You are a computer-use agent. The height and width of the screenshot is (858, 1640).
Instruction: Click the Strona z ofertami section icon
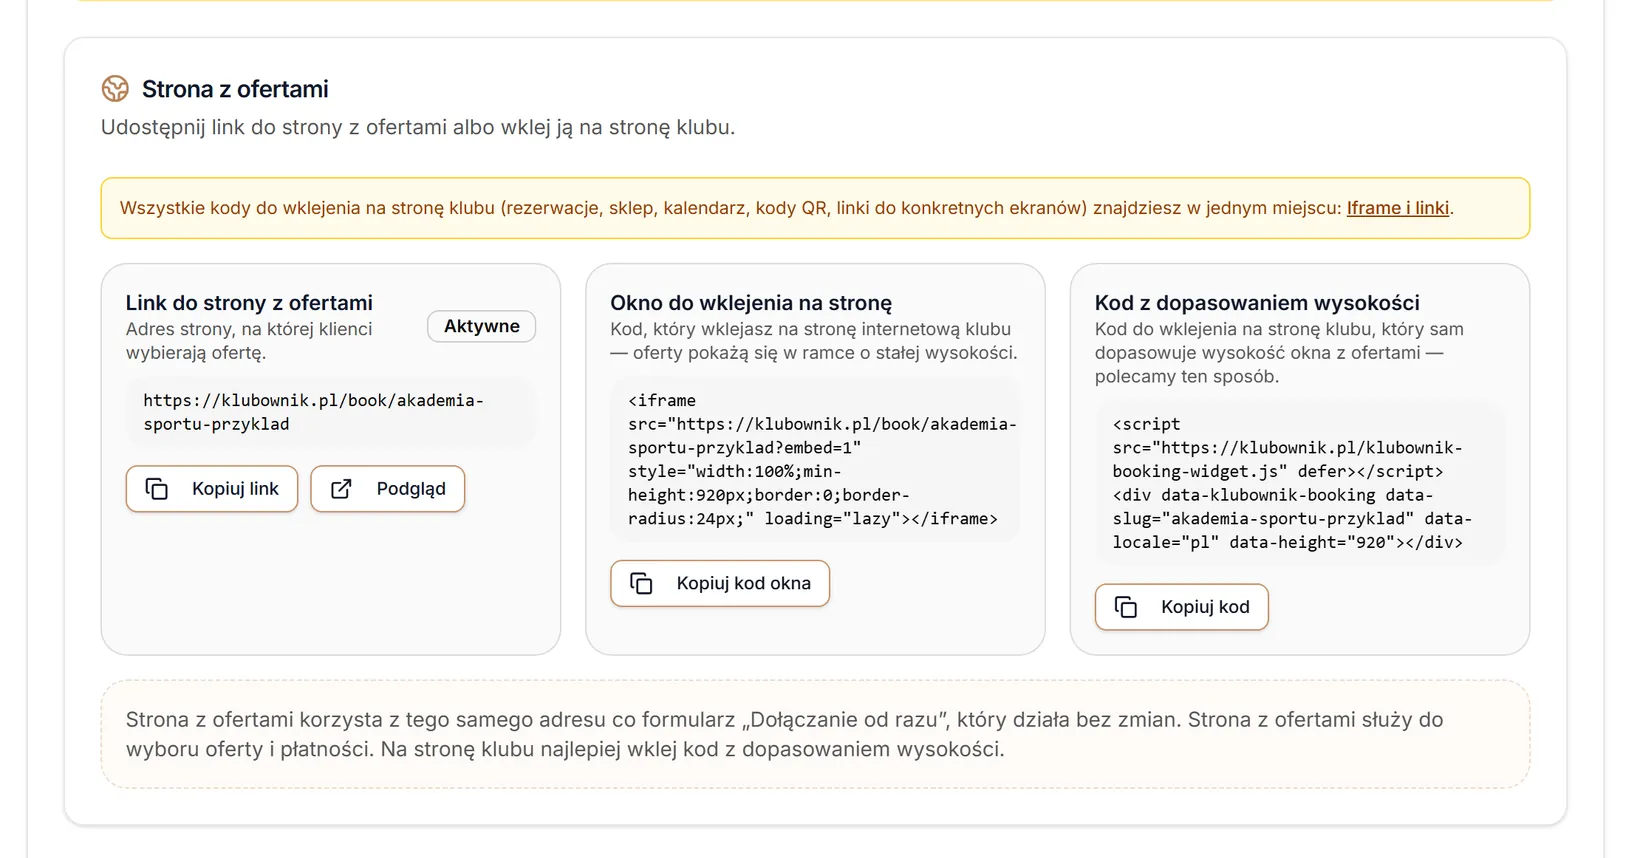click(x=115, y=89)
